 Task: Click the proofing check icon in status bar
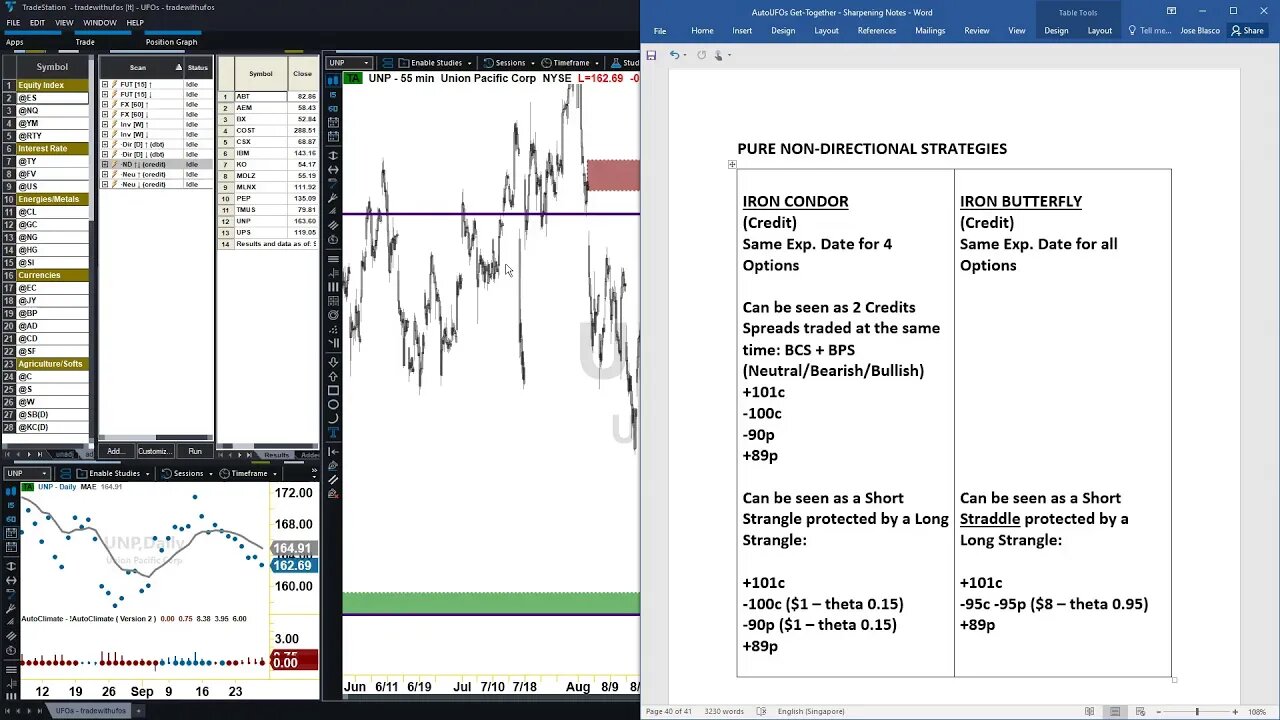pyautogui.click(x=762, y=711)
